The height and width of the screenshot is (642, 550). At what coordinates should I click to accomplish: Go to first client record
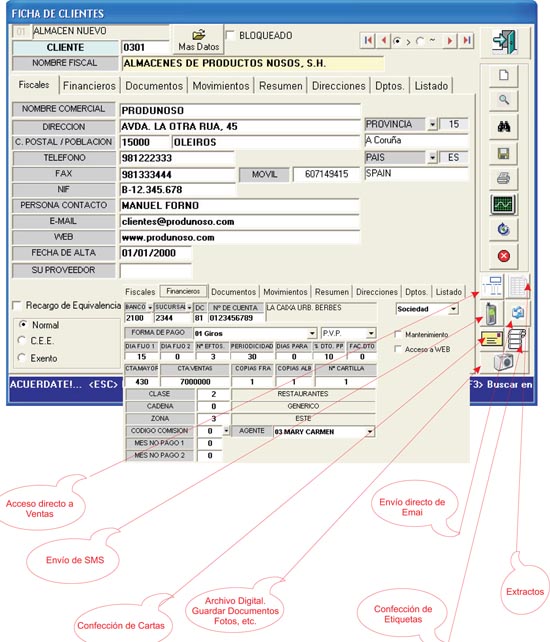pos(368,41)
